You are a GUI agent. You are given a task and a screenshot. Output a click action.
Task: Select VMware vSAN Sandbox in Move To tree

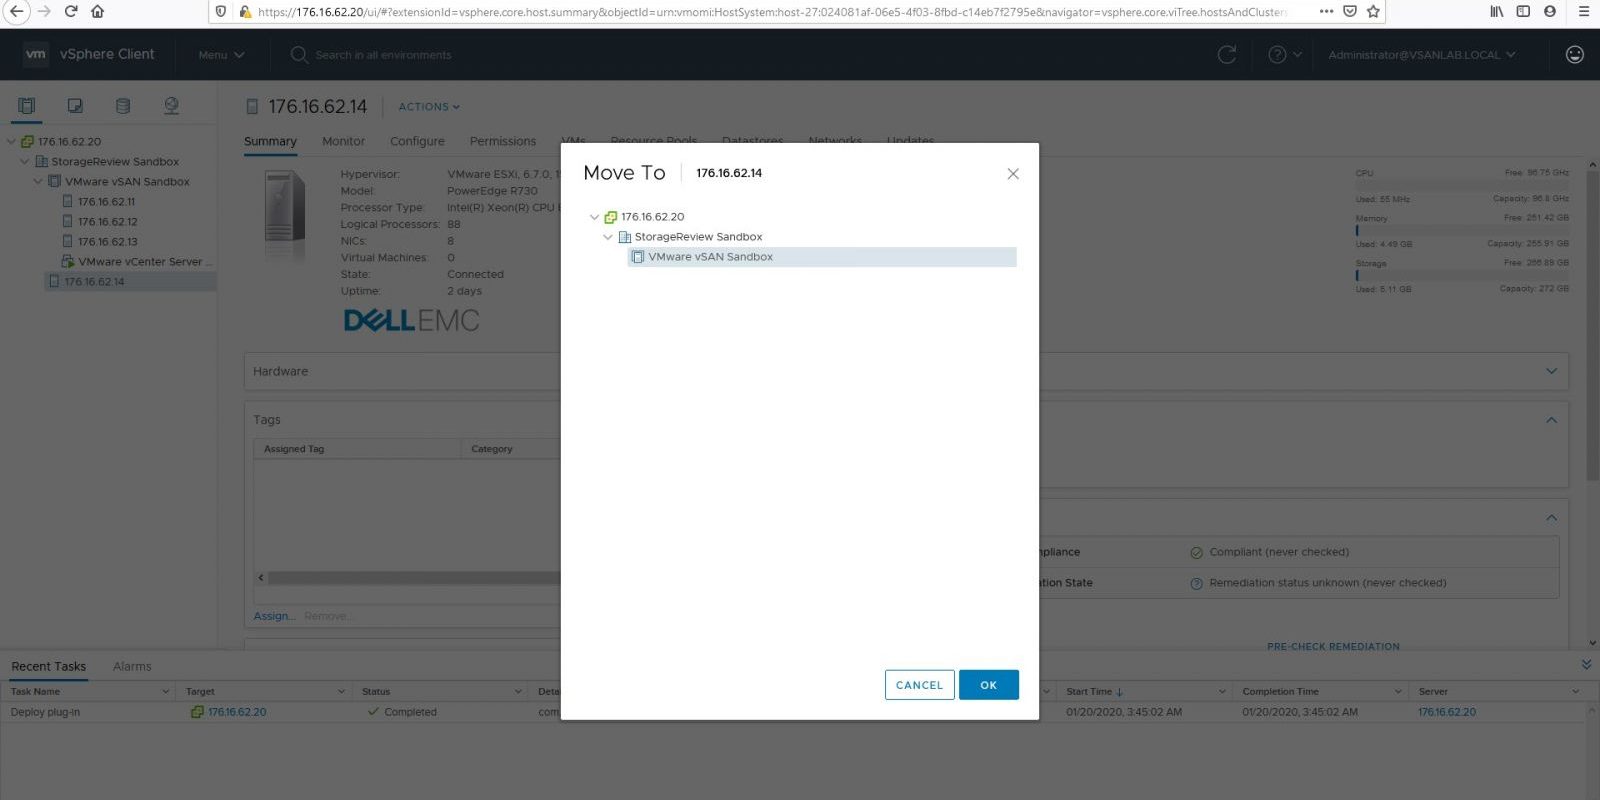point(821,257)
